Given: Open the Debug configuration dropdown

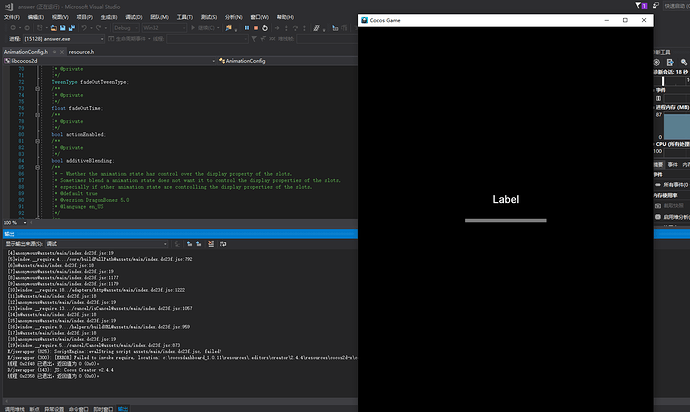Looking at the screenshot, I should point(125,28).
